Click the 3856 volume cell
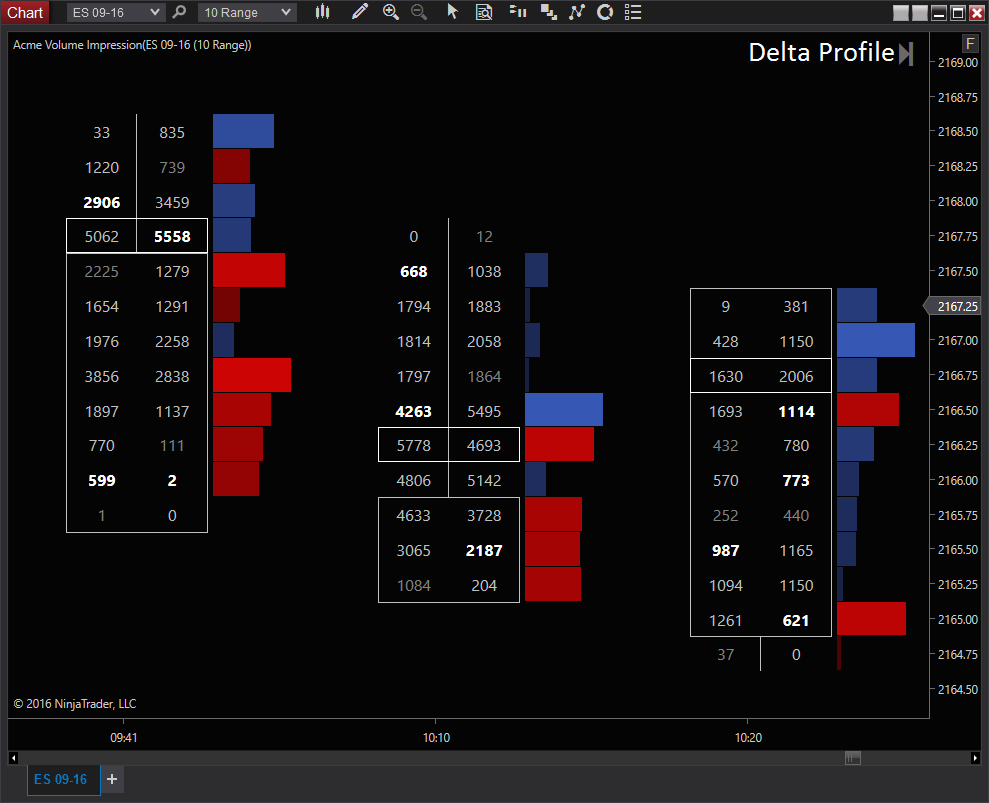Viewport: 989px width, 803px height. point(102,377)
